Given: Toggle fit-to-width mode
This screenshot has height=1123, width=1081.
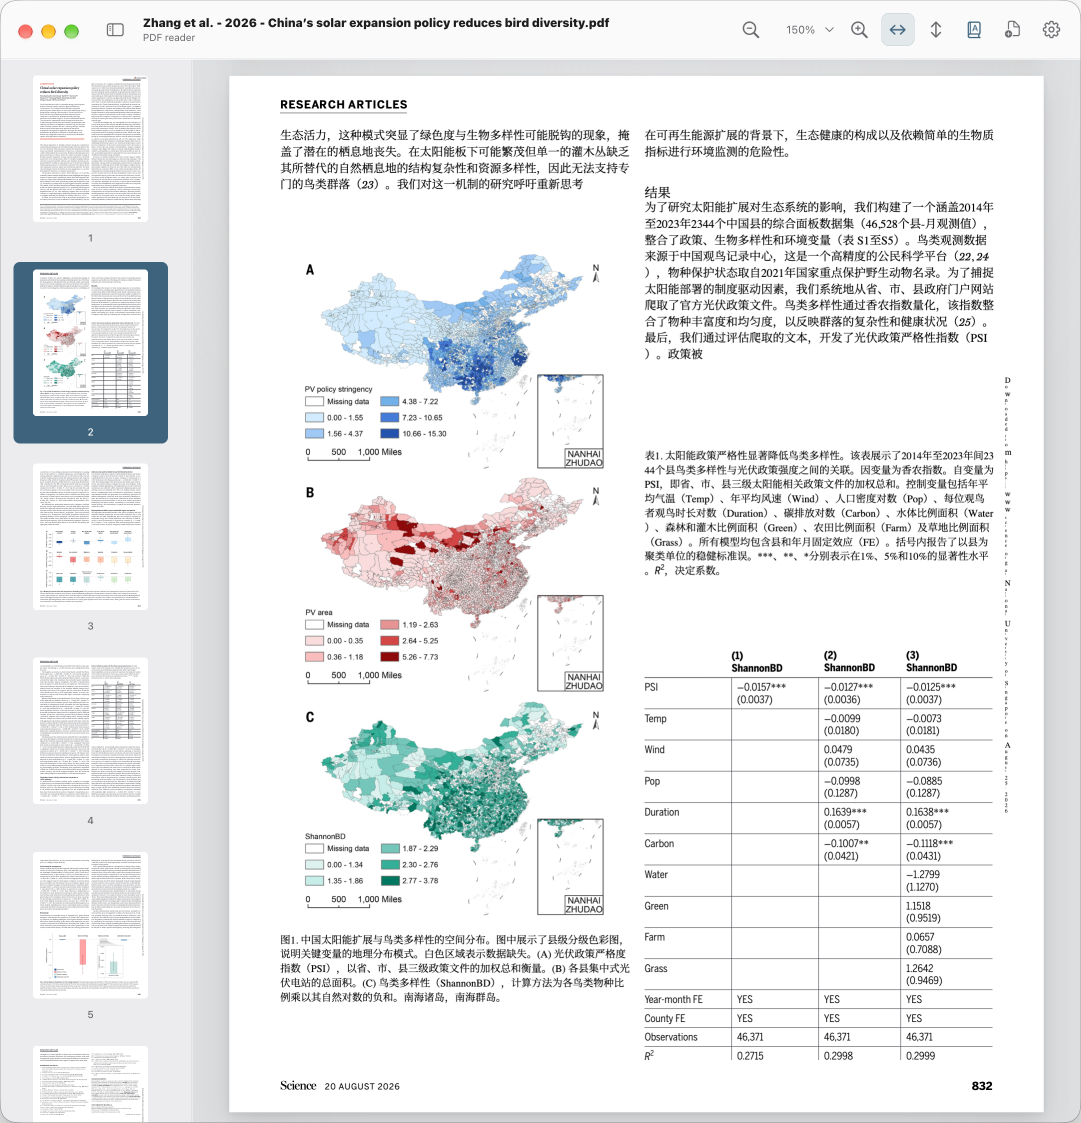Looking at the screenshot, I should click(898, 30).
